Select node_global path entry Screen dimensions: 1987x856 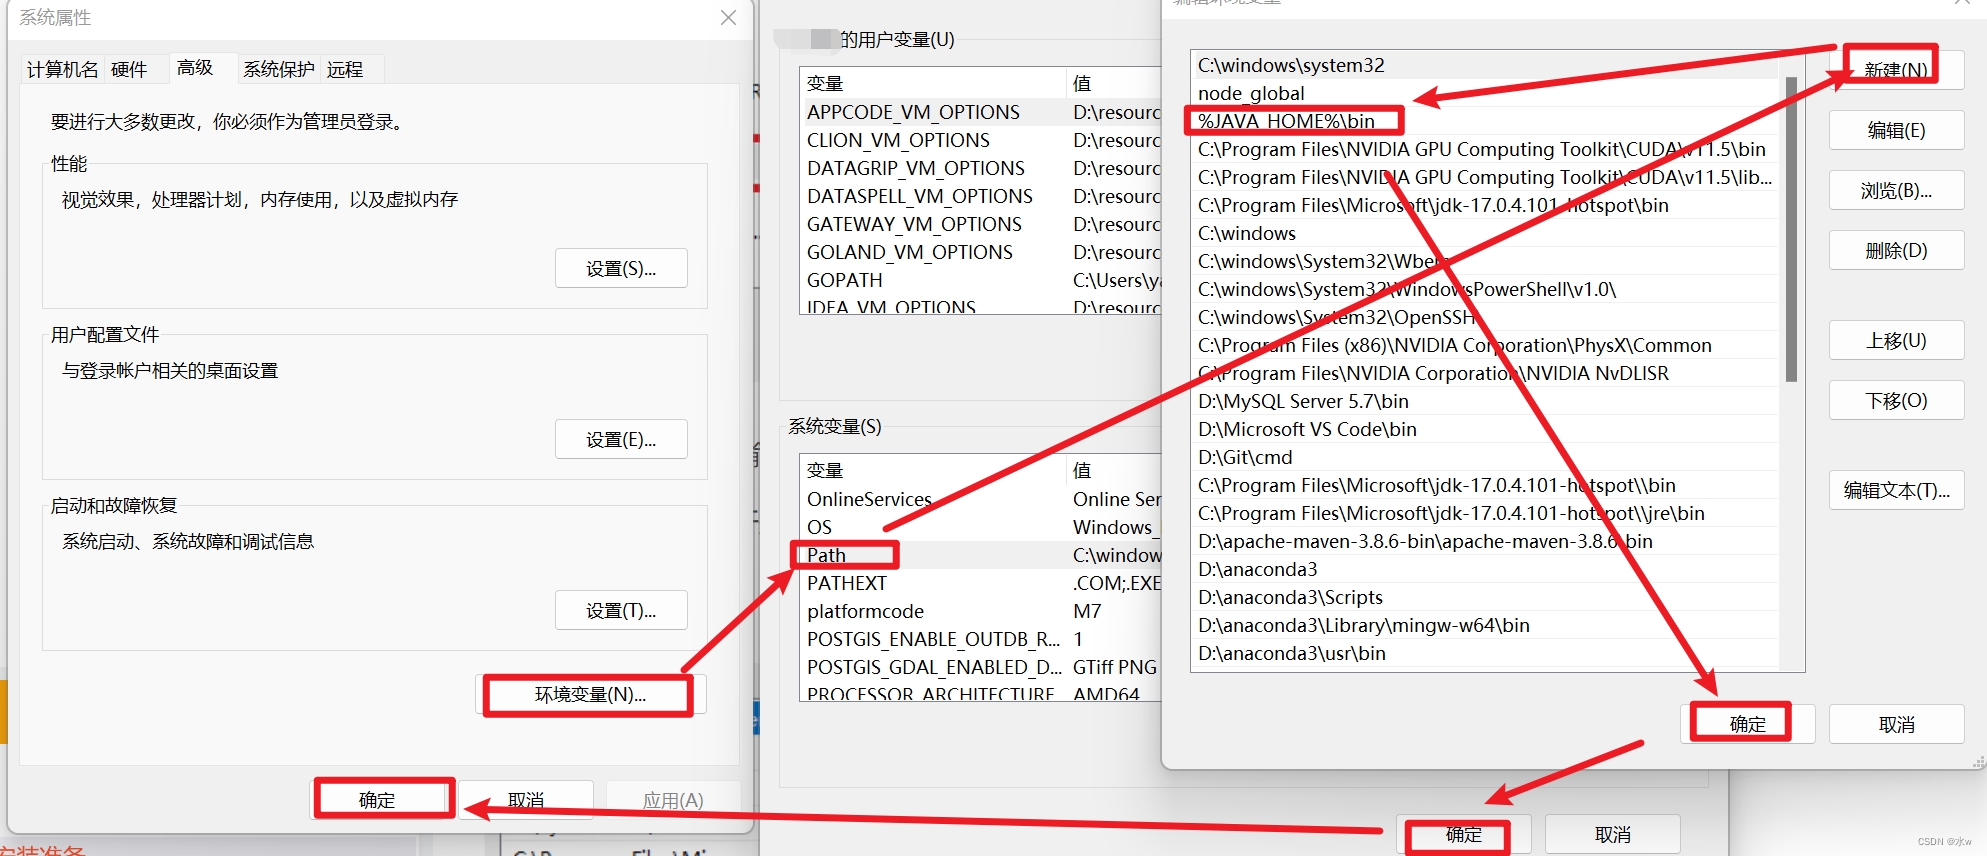1487,93
